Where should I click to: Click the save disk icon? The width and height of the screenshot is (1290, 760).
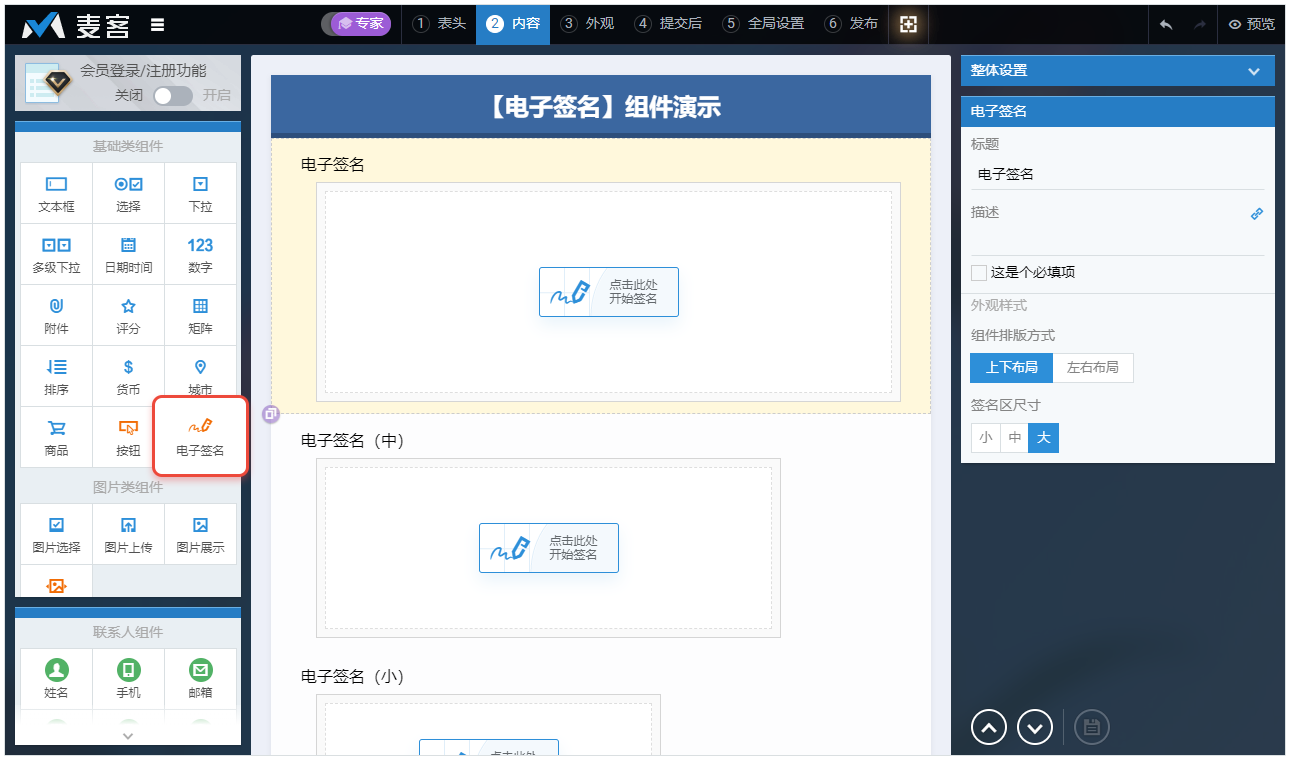coord(1092,727)
